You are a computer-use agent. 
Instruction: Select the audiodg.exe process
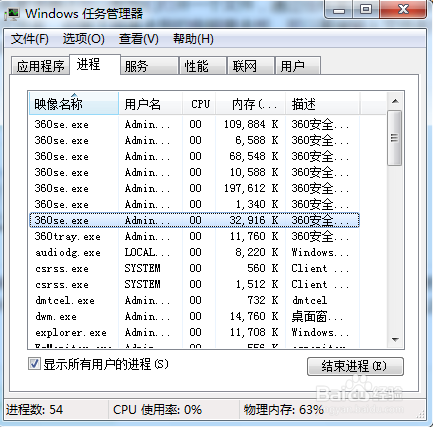(x=194, y=252)
